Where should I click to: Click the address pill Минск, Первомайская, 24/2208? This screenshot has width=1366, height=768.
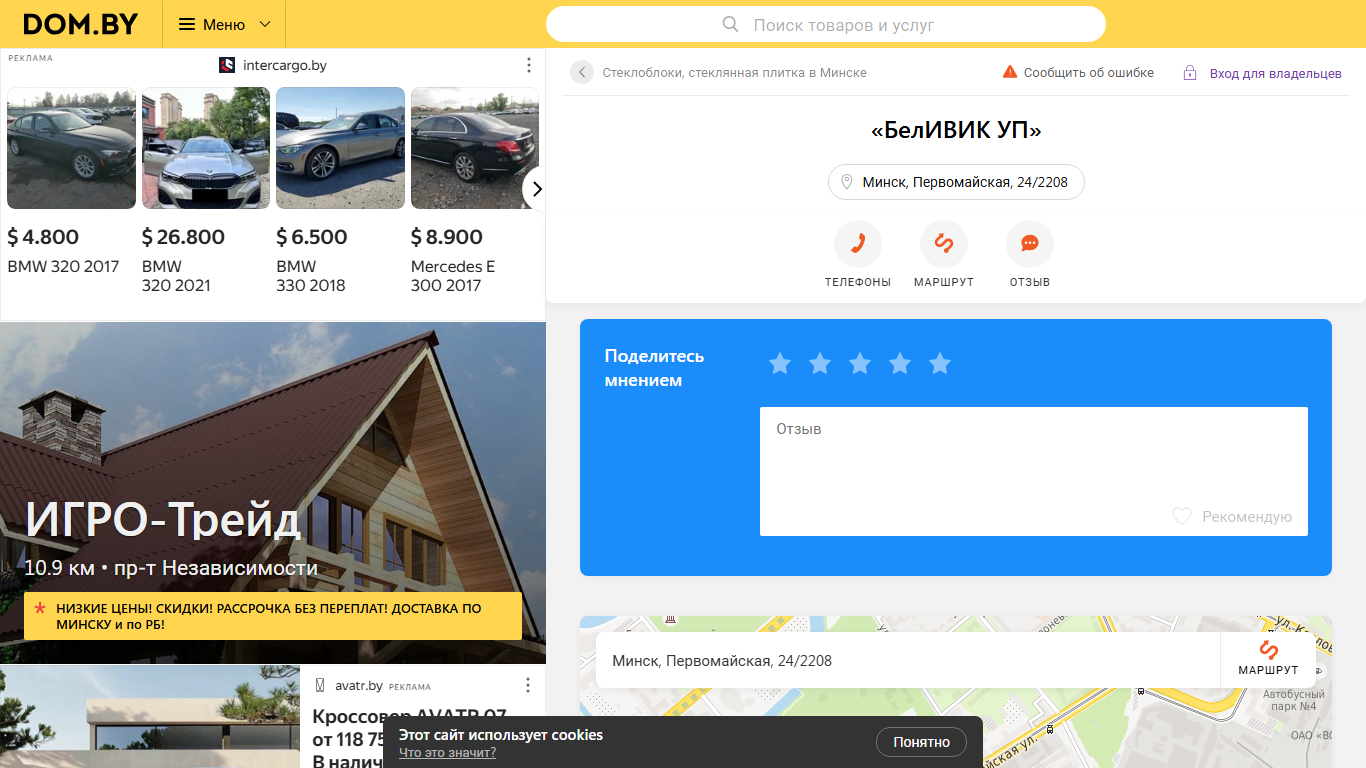pyautogui.click(x=956, y=182)
